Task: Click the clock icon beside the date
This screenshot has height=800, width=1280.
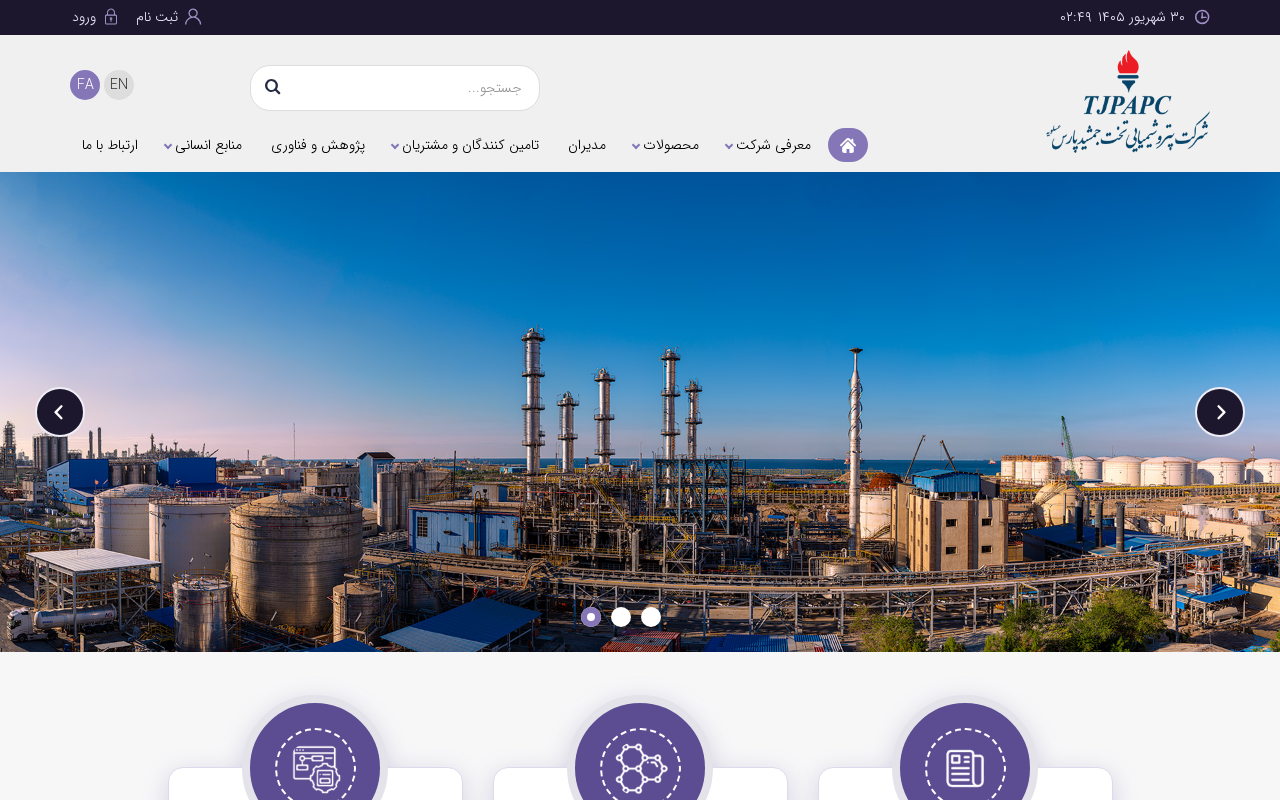Action: [1202, 17]
